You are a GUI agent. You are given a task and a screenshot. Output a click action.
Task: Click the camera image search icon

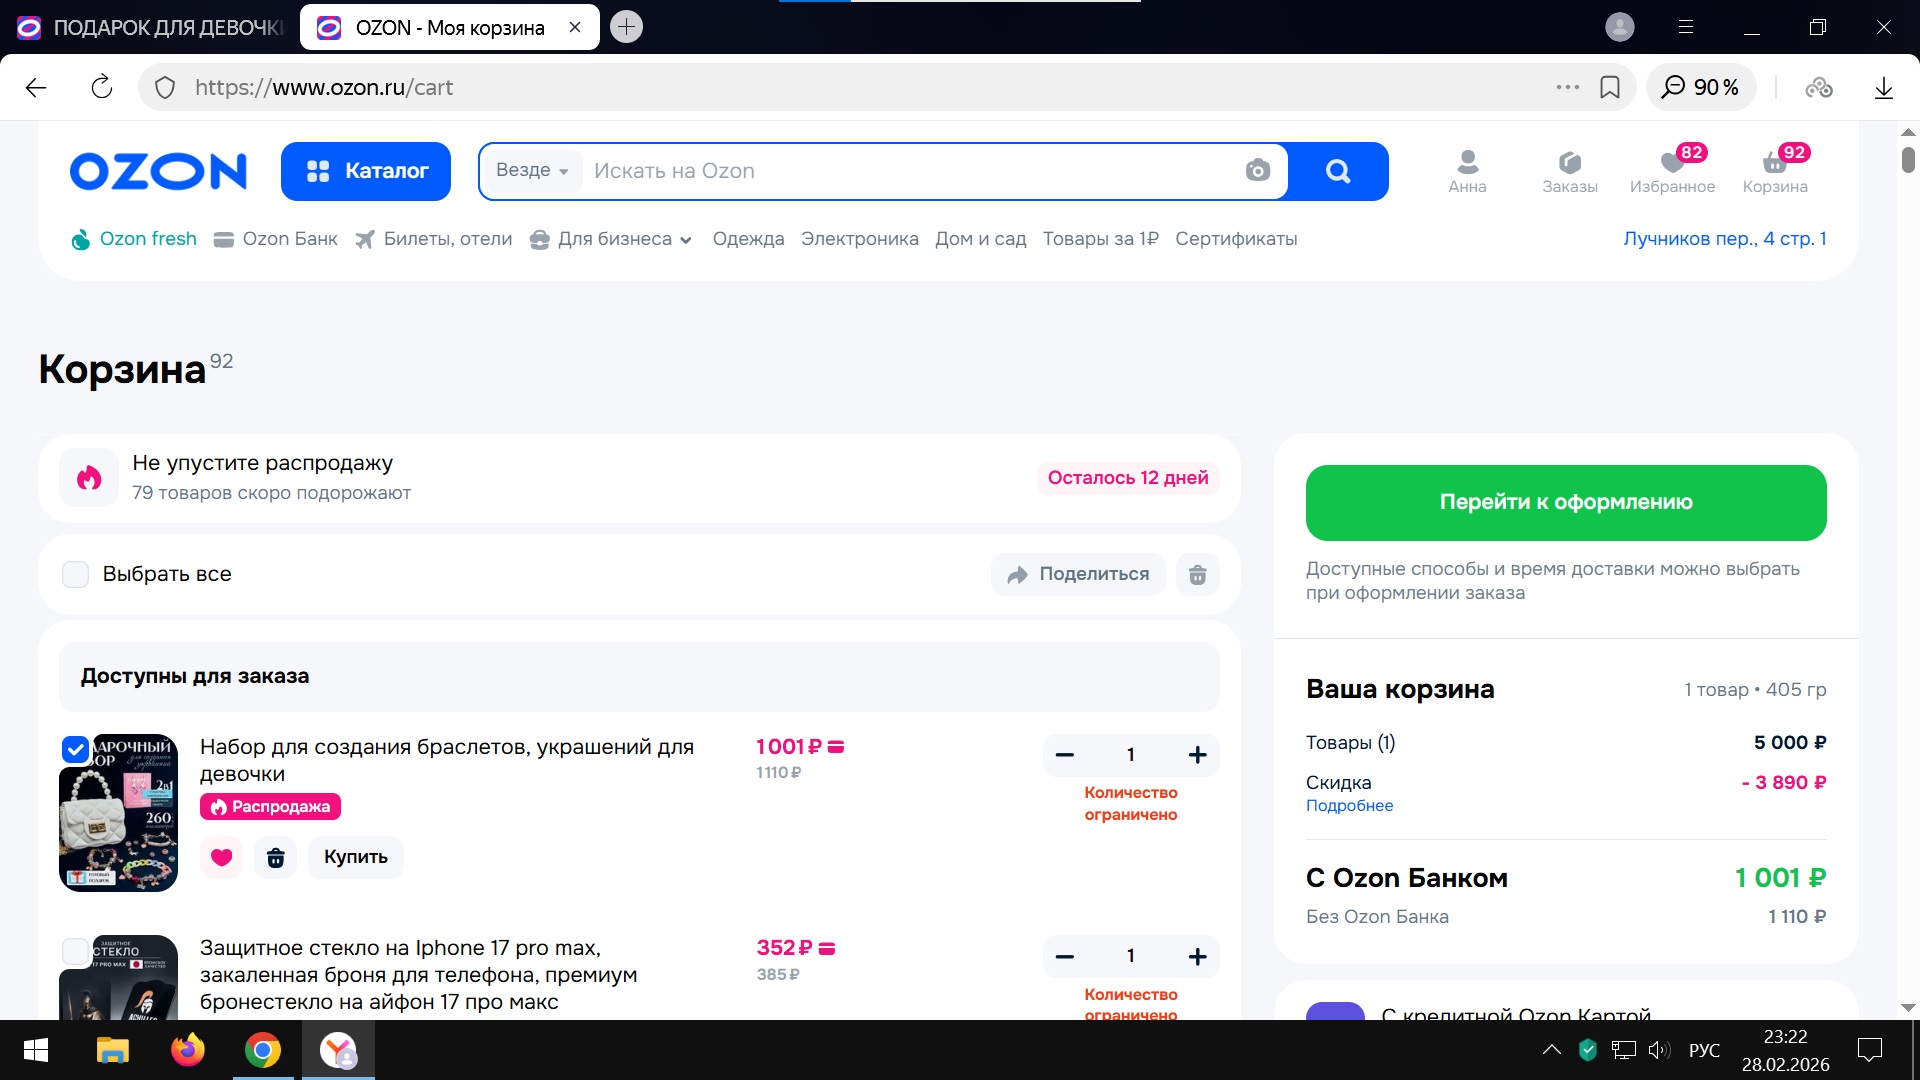(1257, 171)
